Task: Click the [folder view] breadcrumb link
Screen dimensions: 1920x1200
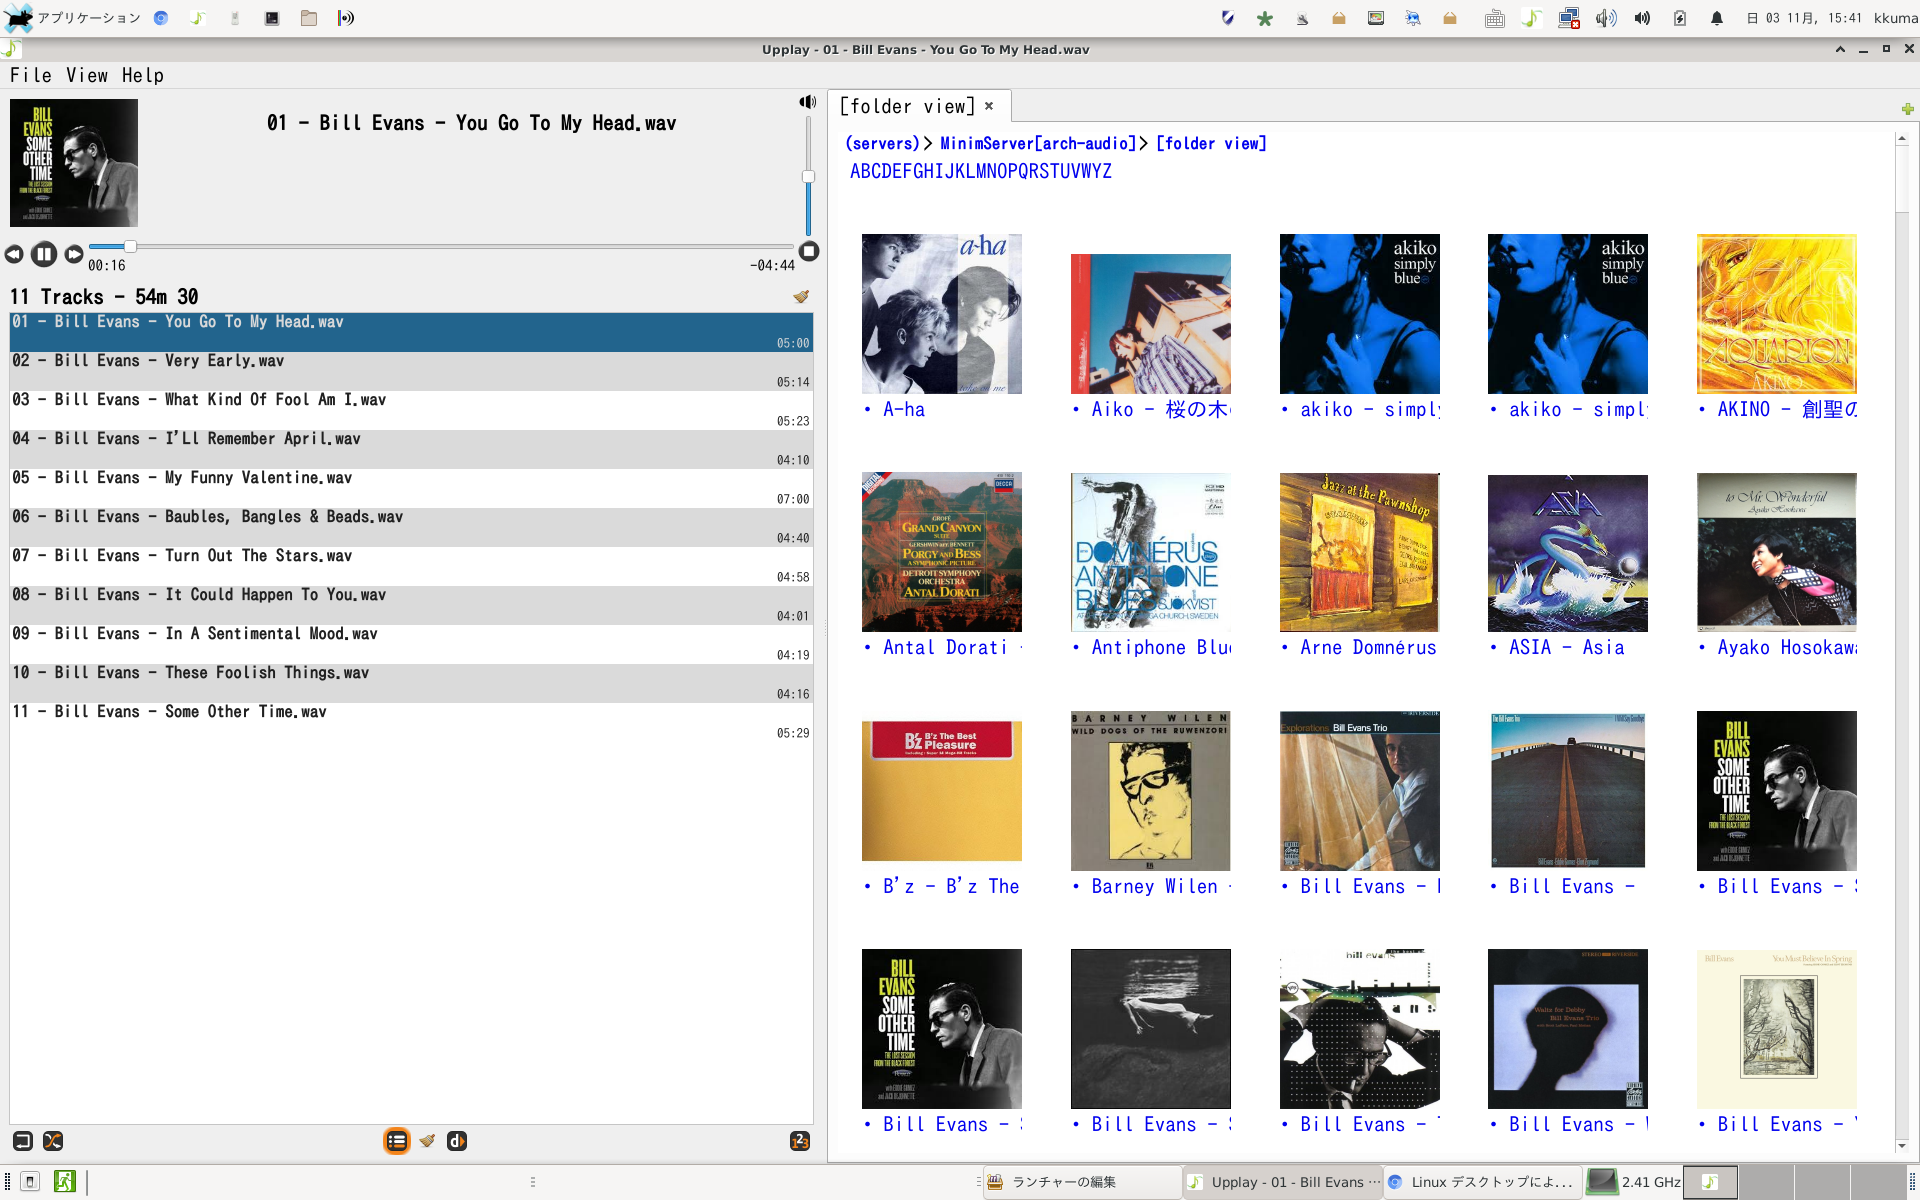Action: (1212, 144)
